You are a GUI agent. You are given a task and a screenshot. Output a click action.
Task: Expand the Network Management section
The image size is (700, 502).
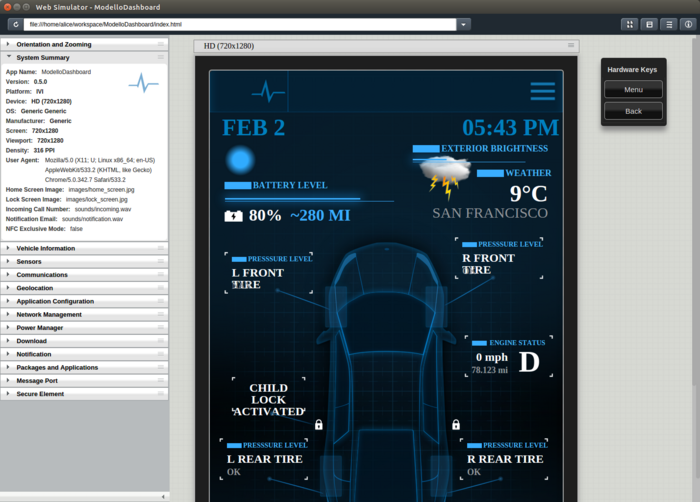[x=84, y=314]
